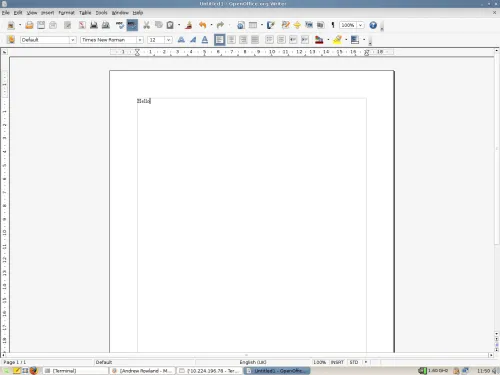The width and height of the screenshot is (500, 375).
Task: Open the View menu
Action: click(32, 13)
